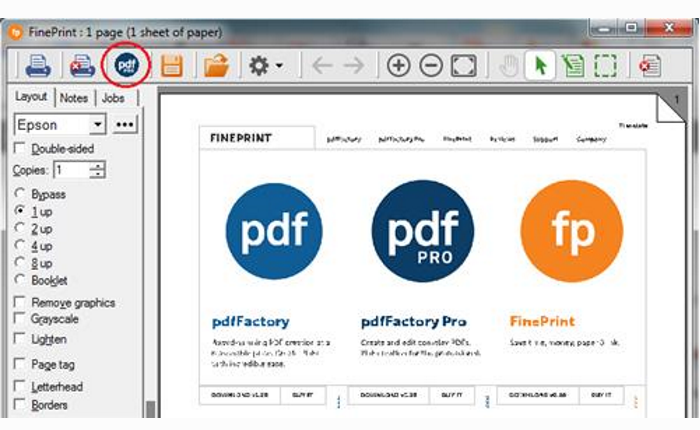Click the dark pdf PRO circle logo
Screen dimensions: 700x430
tap(423, 231)
